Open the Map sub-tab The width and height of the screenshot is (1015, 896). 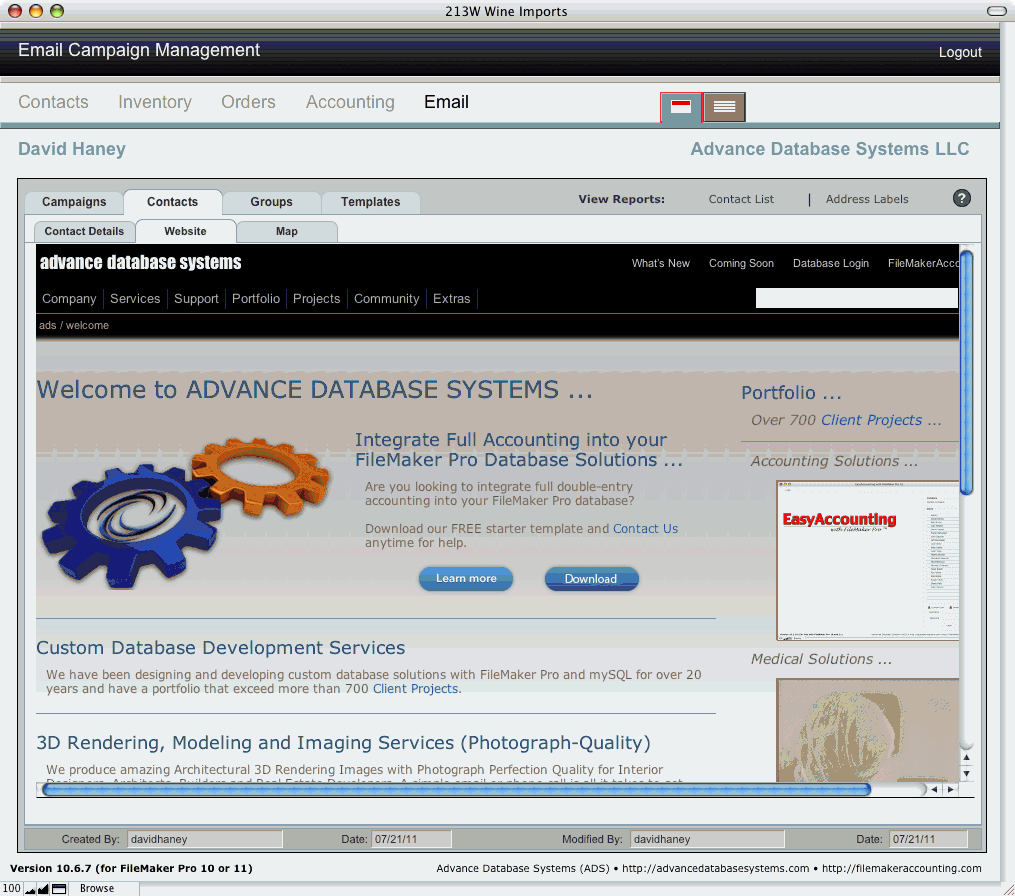[287, 231]
